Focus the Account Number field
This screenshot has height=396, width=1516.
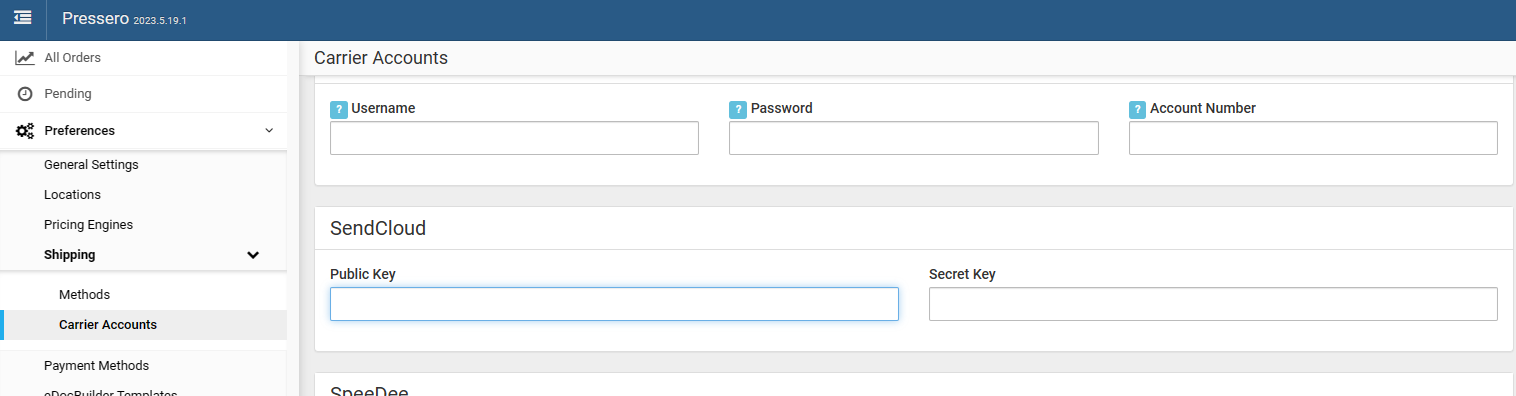tap(1313, 138)
